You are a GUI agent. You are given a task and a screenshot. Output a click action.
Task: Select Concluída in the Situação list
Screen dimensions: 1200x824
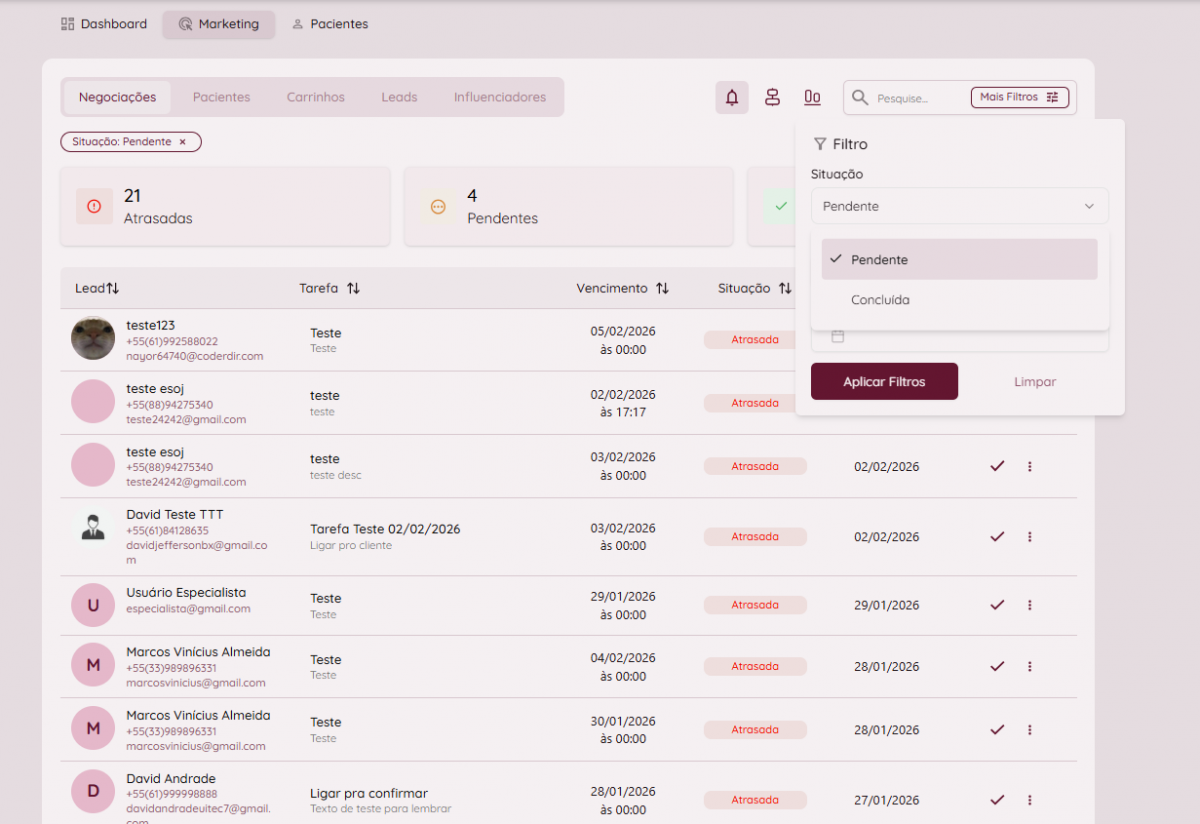coord(880,300)
